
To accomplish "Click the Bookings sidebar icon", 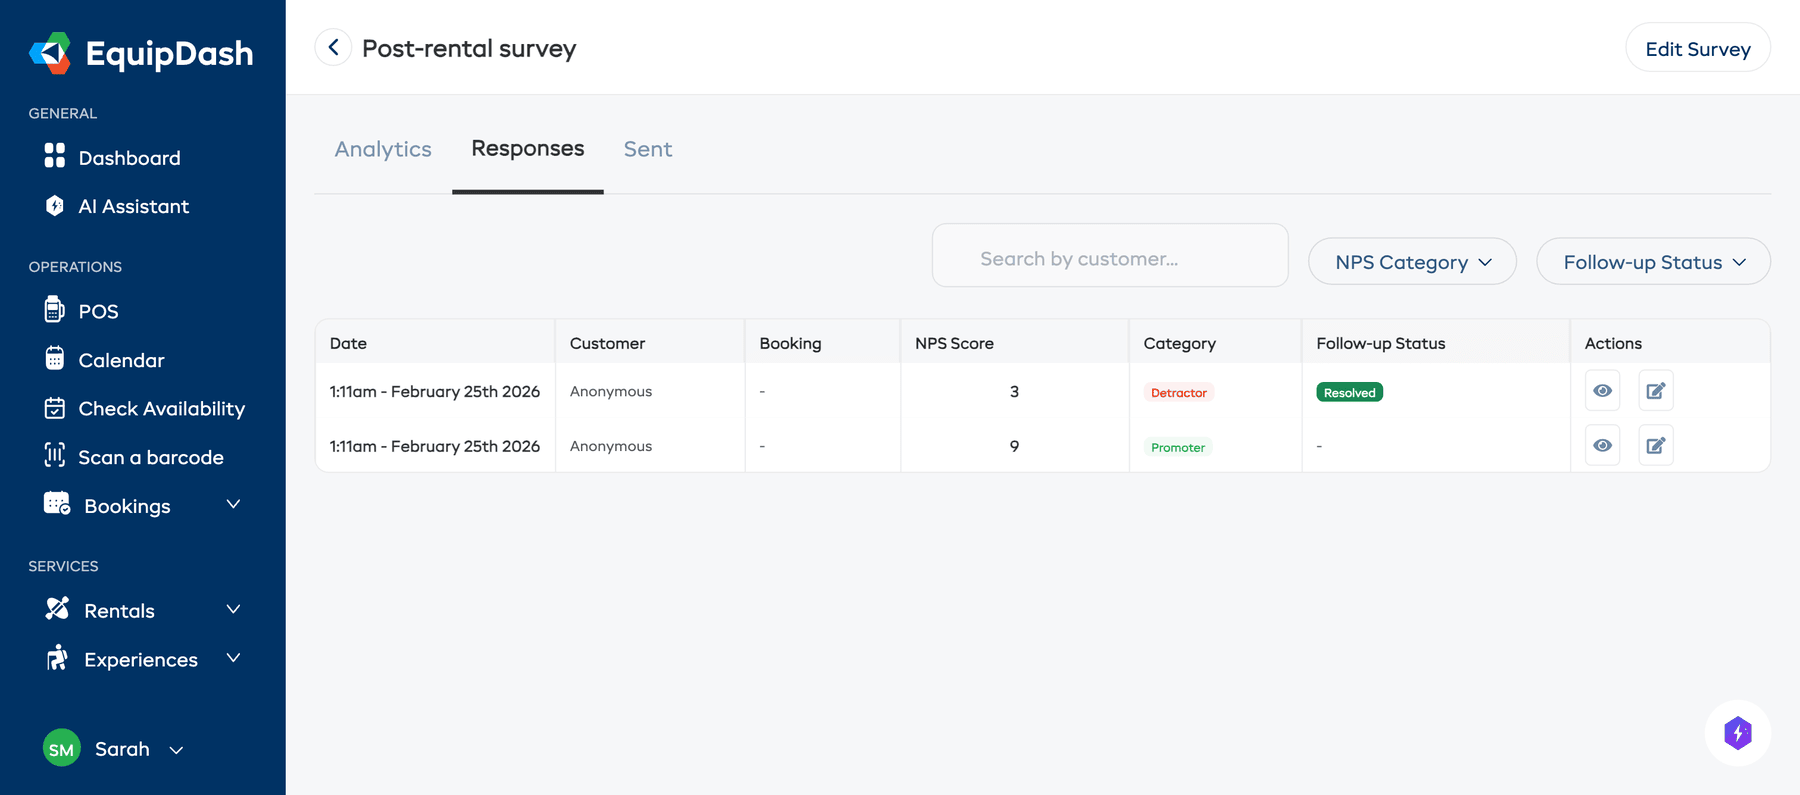I will click(57, 503).
